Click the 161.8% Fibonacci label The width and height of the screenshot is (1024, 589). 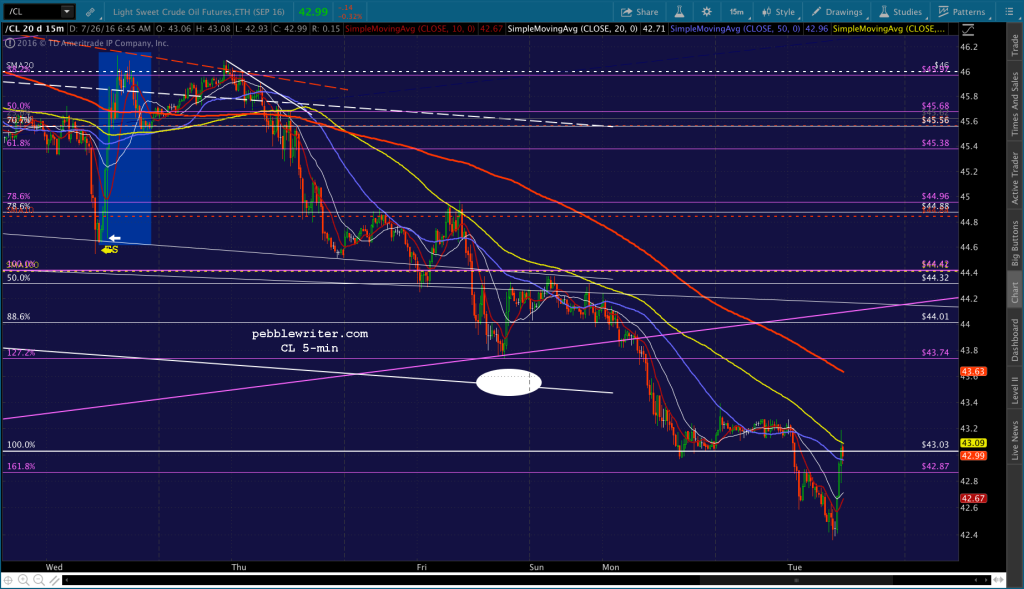pos(21,466)
